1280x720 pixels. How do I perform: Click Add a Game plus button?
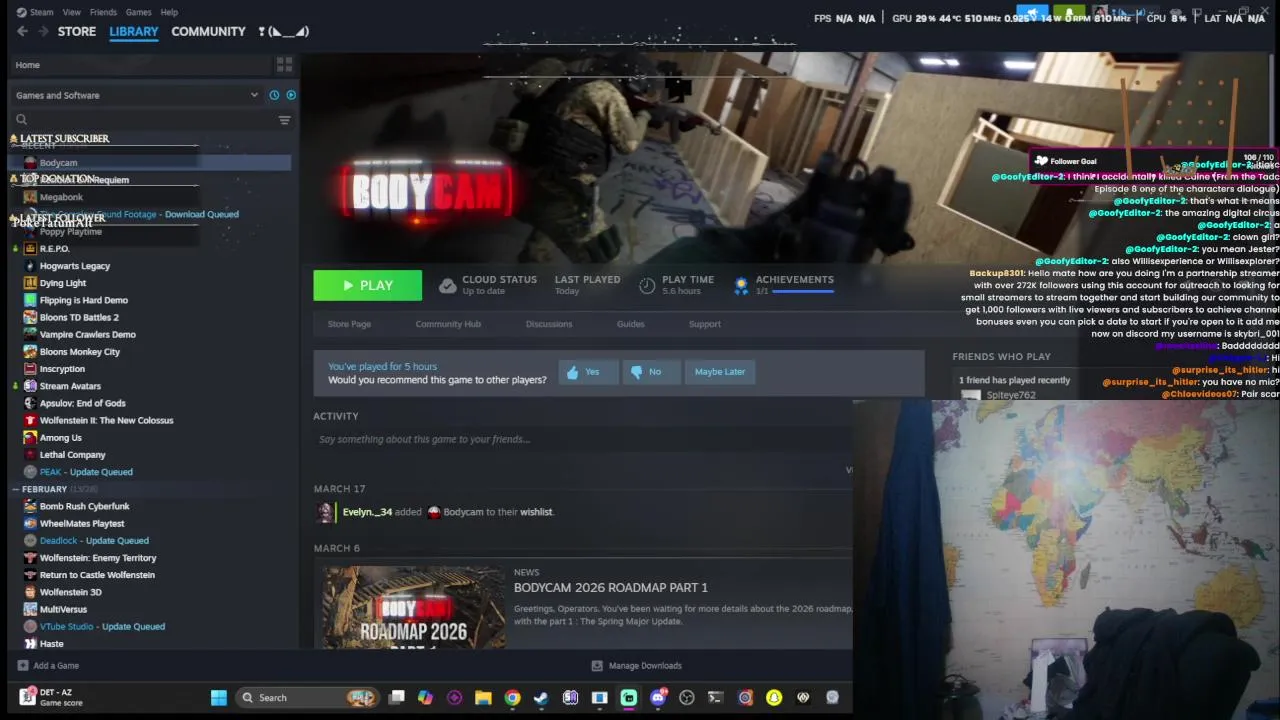(23, 666)
